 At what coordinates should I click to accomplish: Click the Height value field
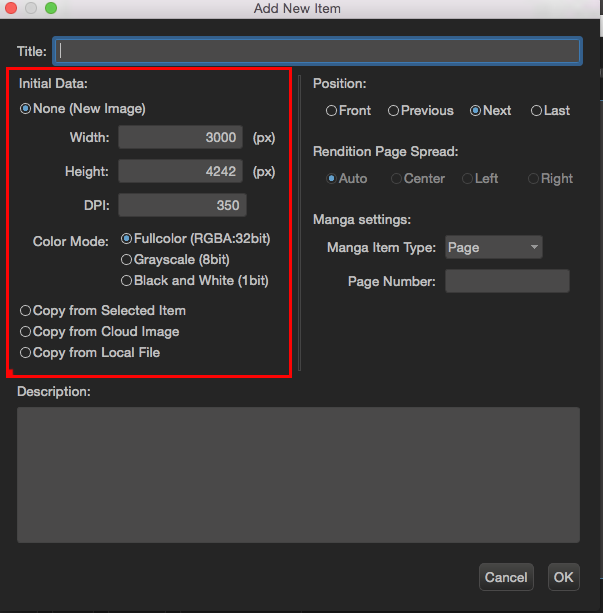(x=180, y=171)
